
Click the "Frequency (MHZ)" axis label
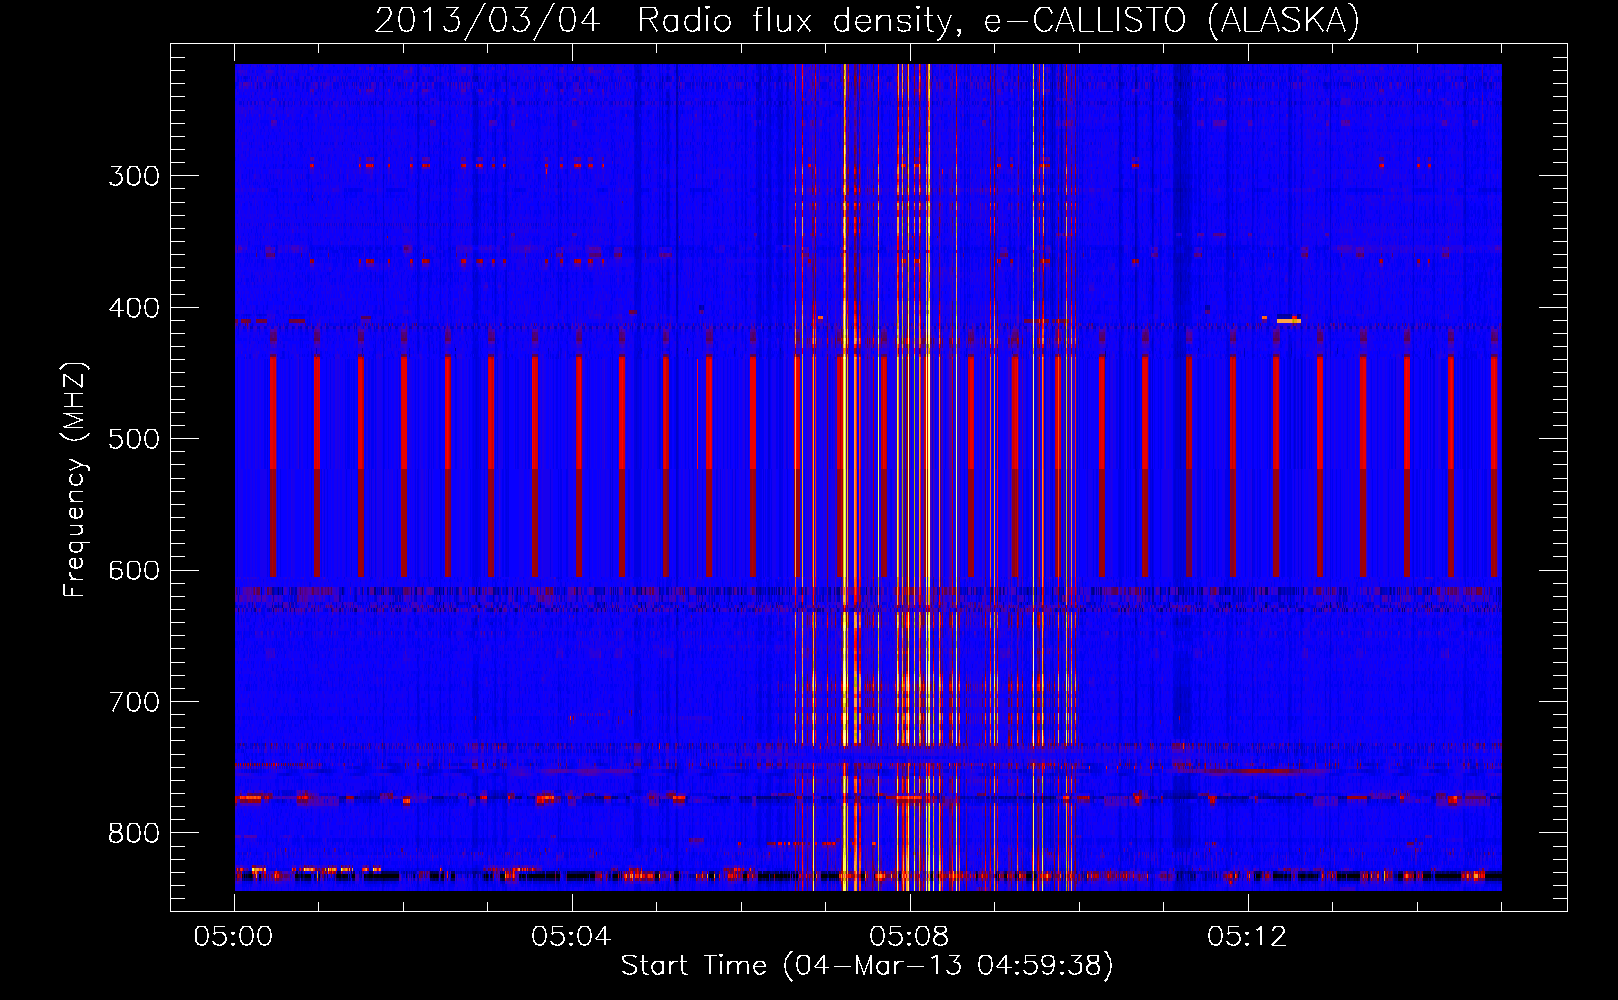coord(75,479)
